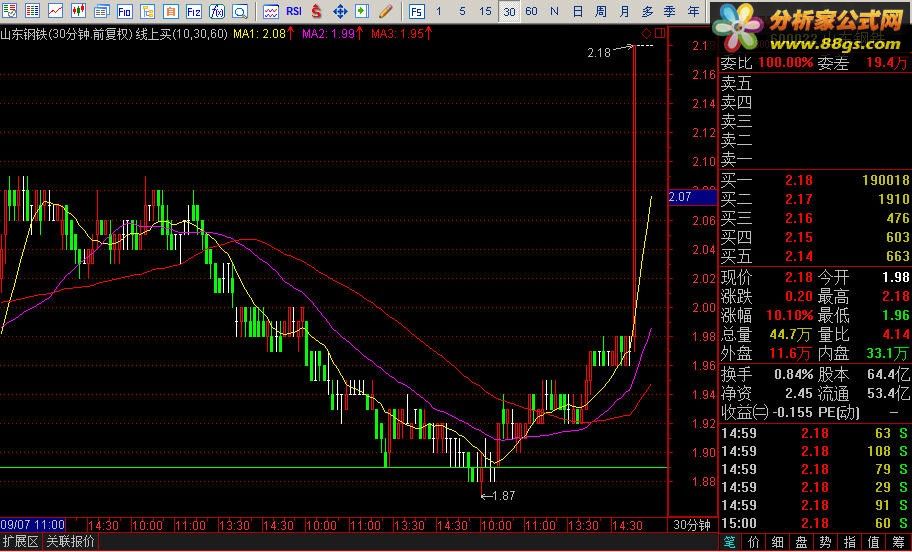This screenshot has width=912, height=552.
Task: Click the orange document icon
Action: 170,10
